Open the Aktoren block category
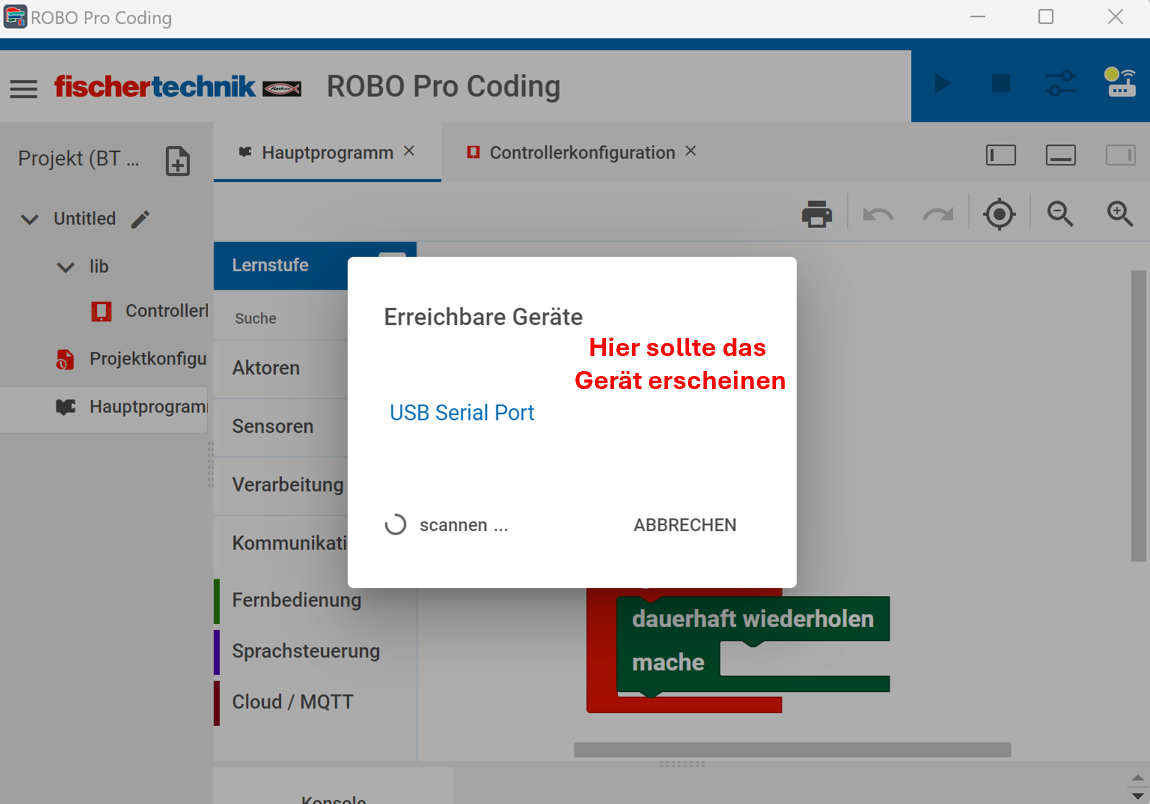The image size is (1150, 804). tap(281, 368)
